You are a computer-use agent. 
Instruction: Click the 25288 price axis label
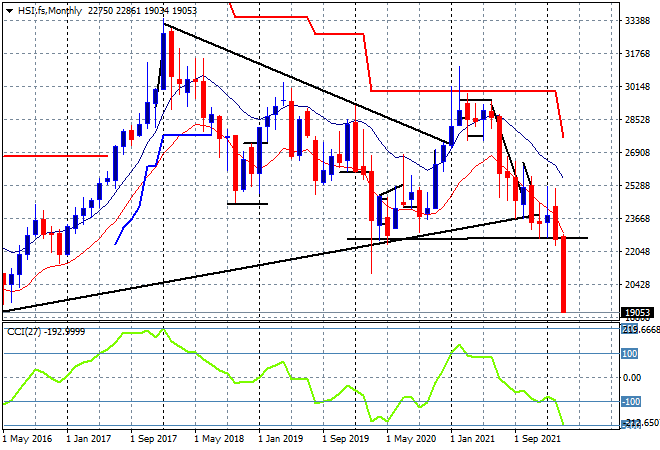coord(638,186)
